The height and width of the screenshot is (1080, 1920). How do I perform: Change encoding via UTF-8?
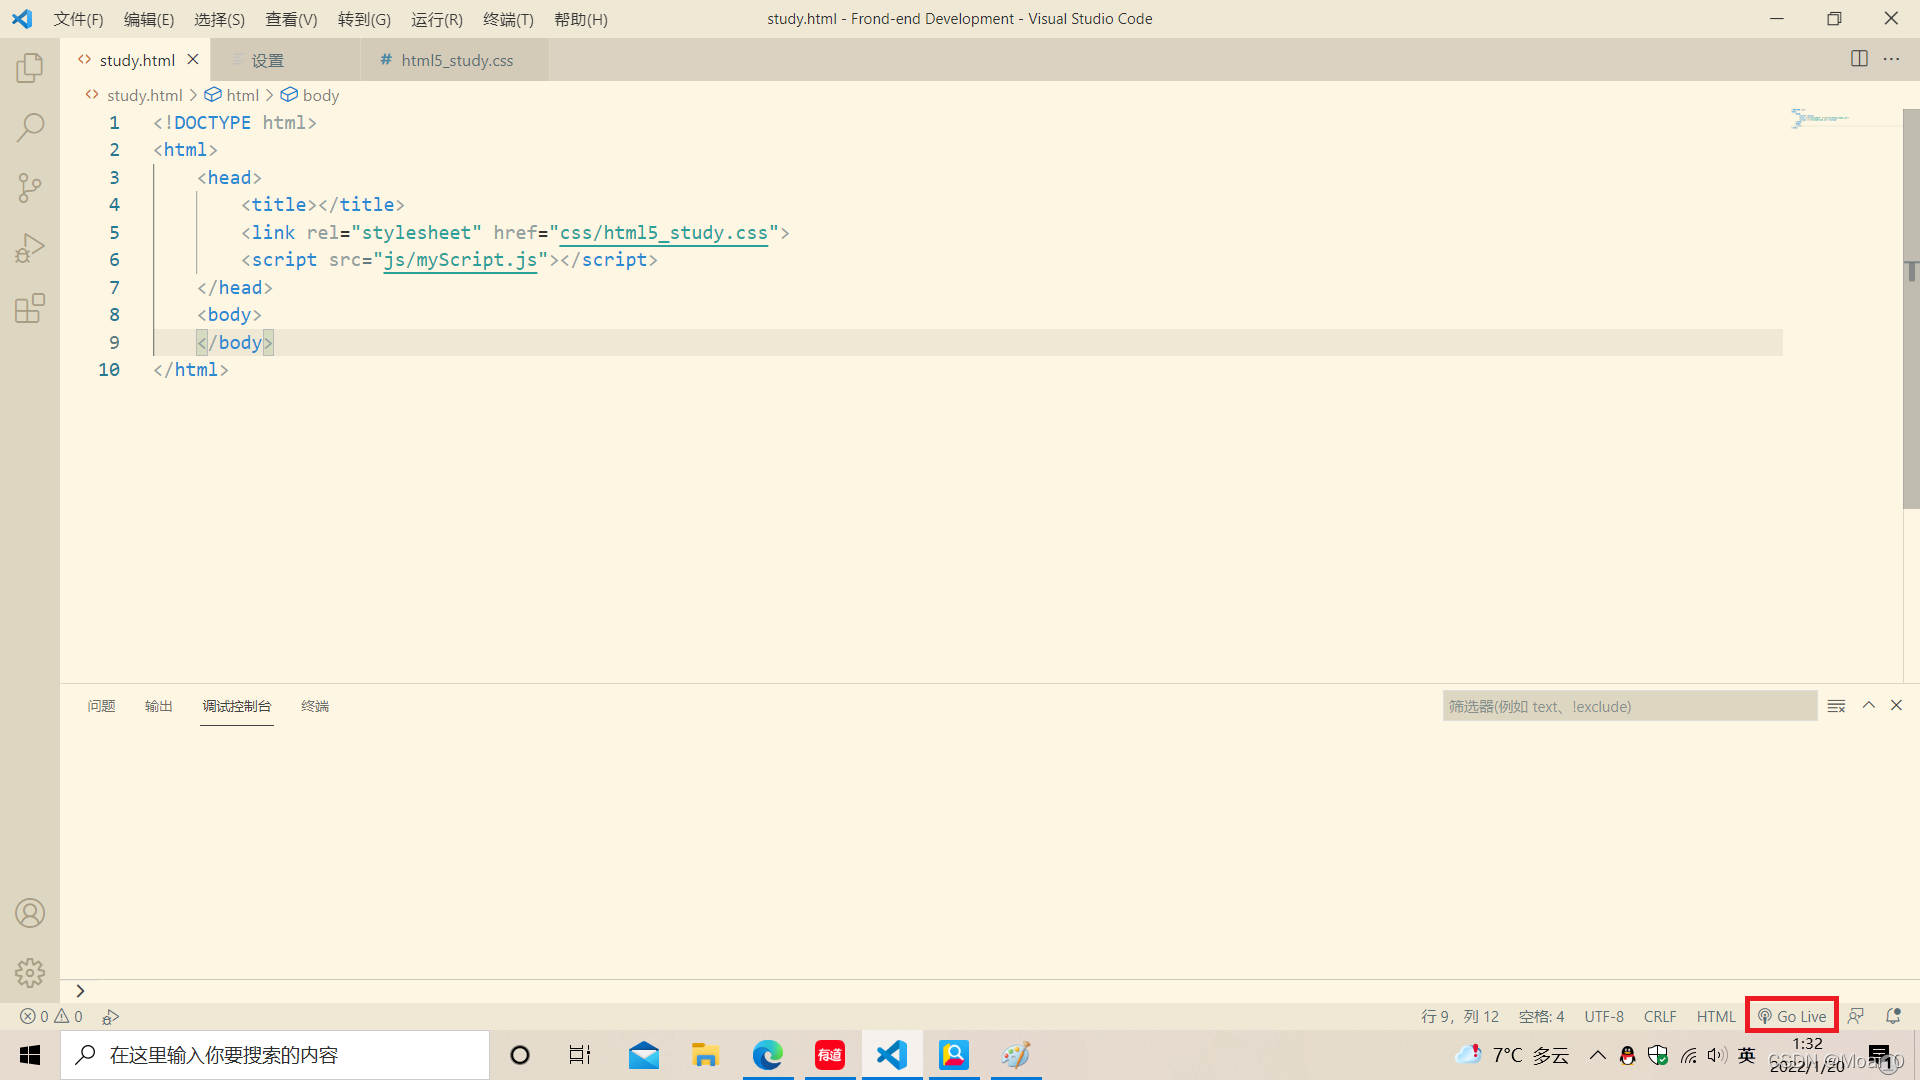[x=1604, y=1016]
